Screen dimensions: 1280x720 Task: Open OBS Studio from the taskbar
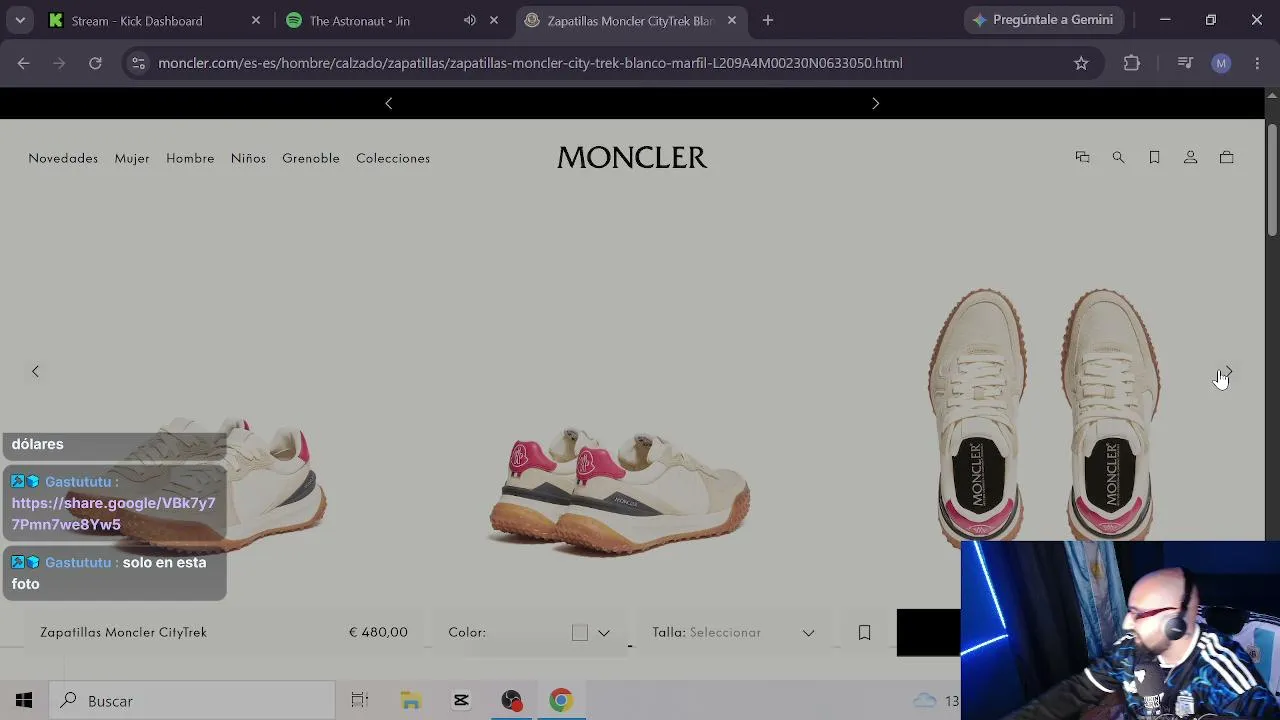(x=512, y=701)
